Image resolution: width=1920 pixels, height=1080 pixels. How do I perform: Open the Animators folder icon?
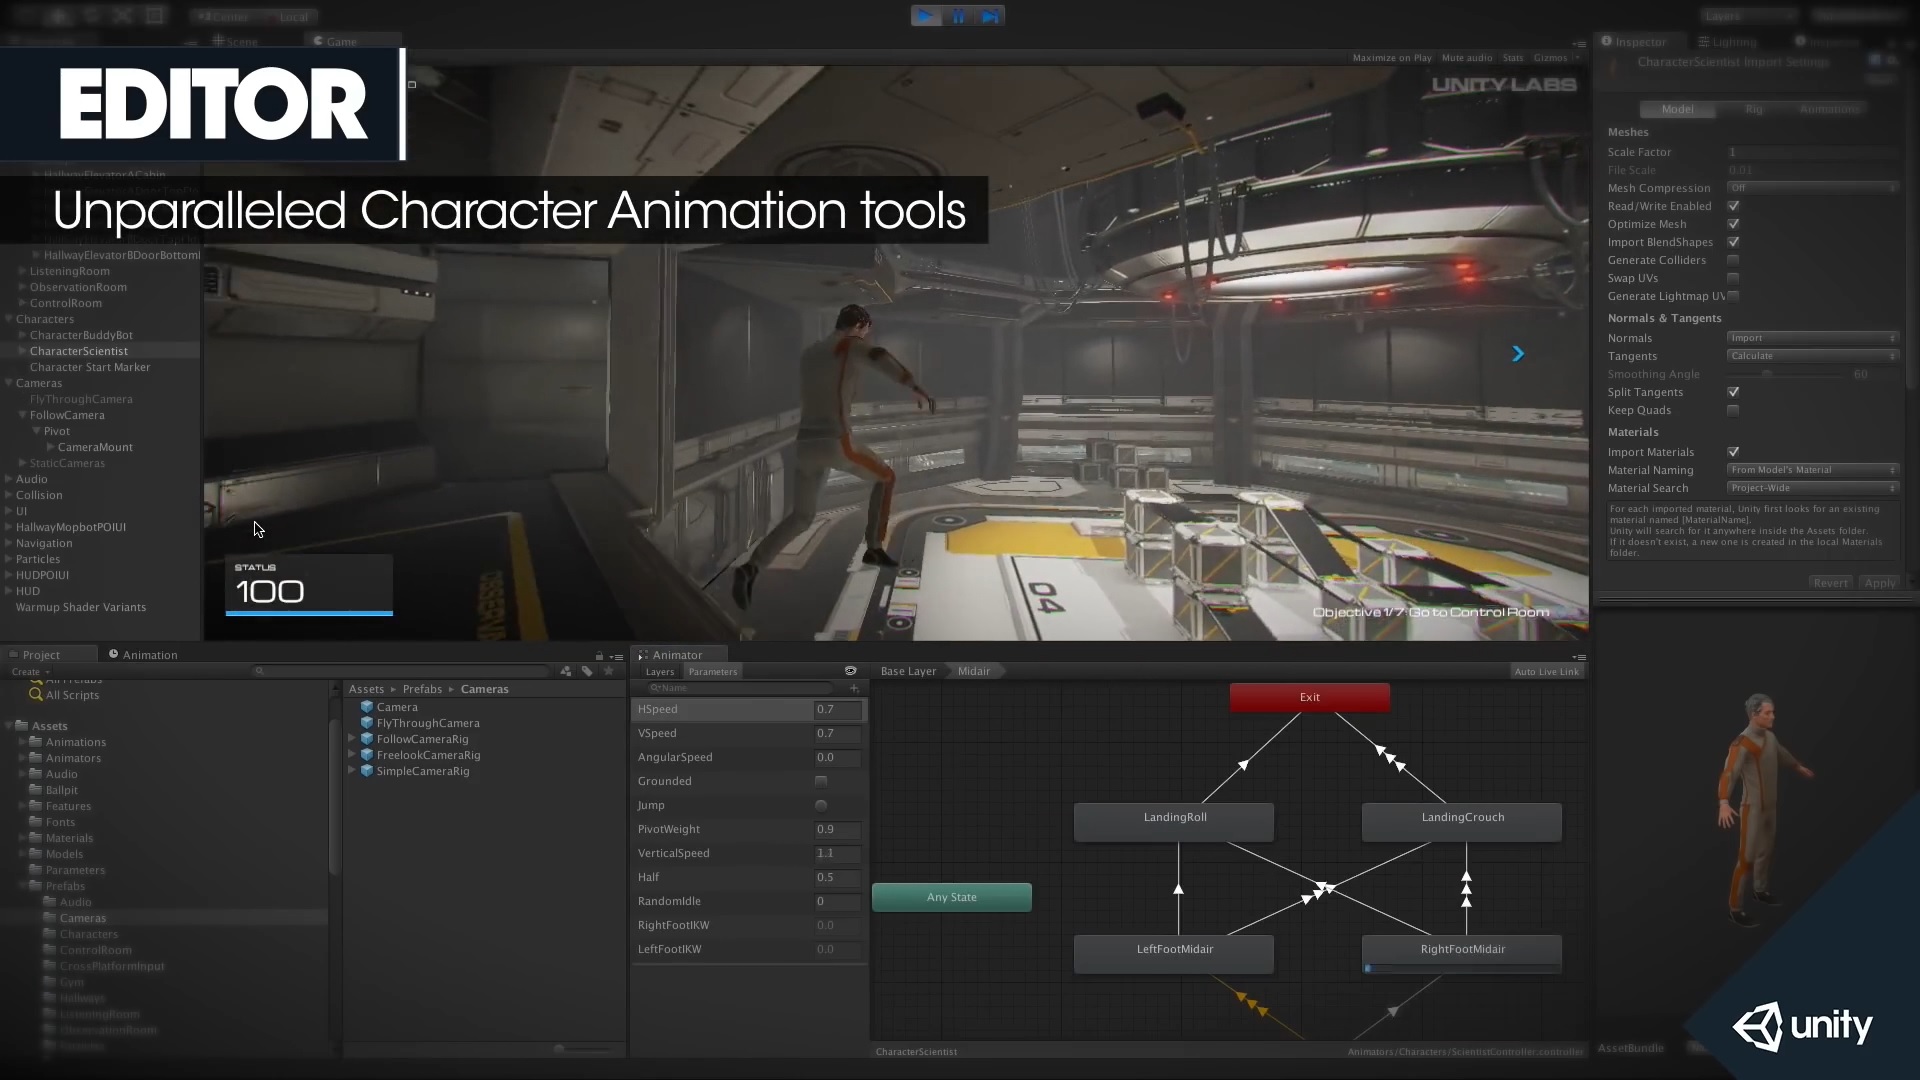36,758
